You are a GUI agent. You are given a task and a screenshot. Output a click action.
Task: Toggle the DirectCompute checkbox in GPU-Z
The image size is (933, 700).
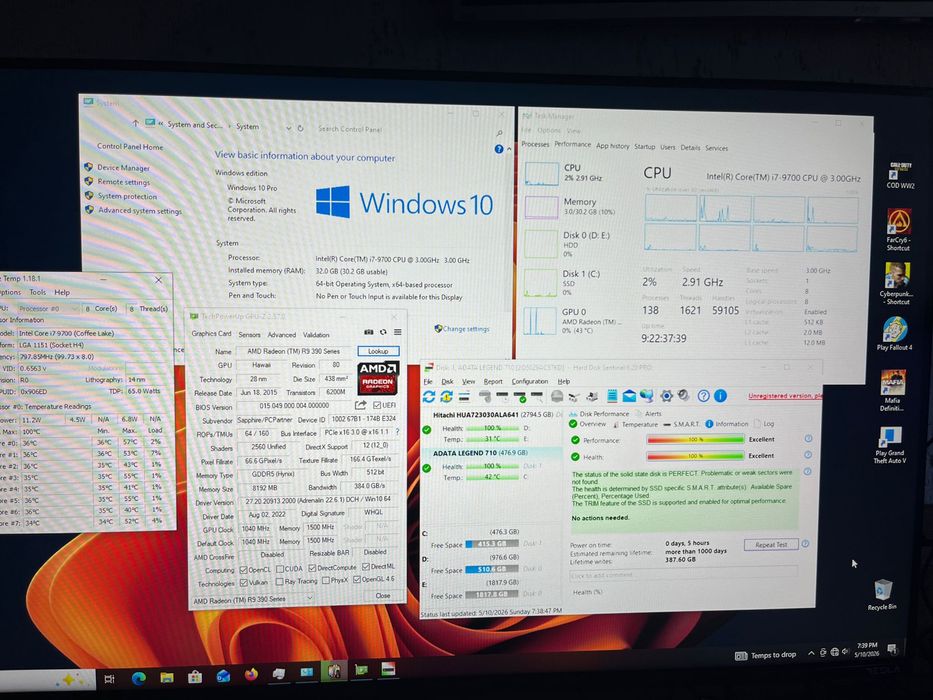(312, 568)
